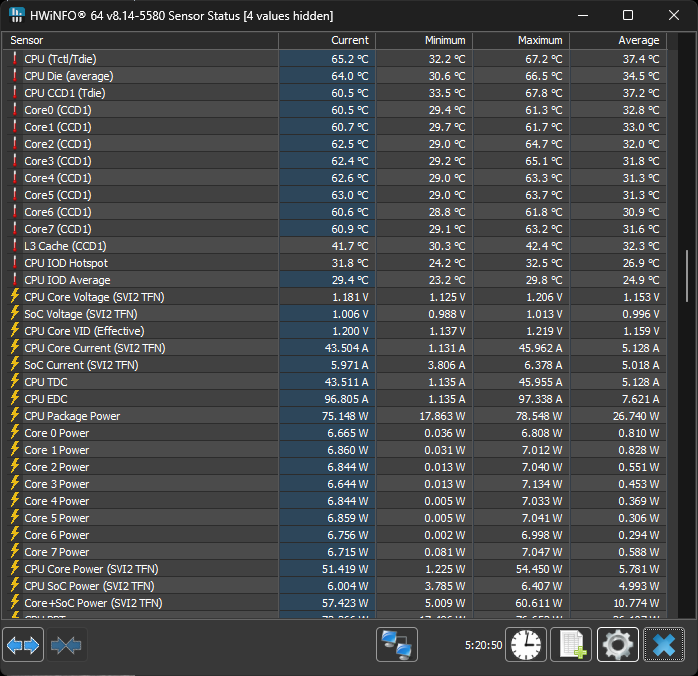Click the collapse columns inward arrows button
Viewport: 698px width, 676px height.
pyautogui.click(x=66, y=644)
